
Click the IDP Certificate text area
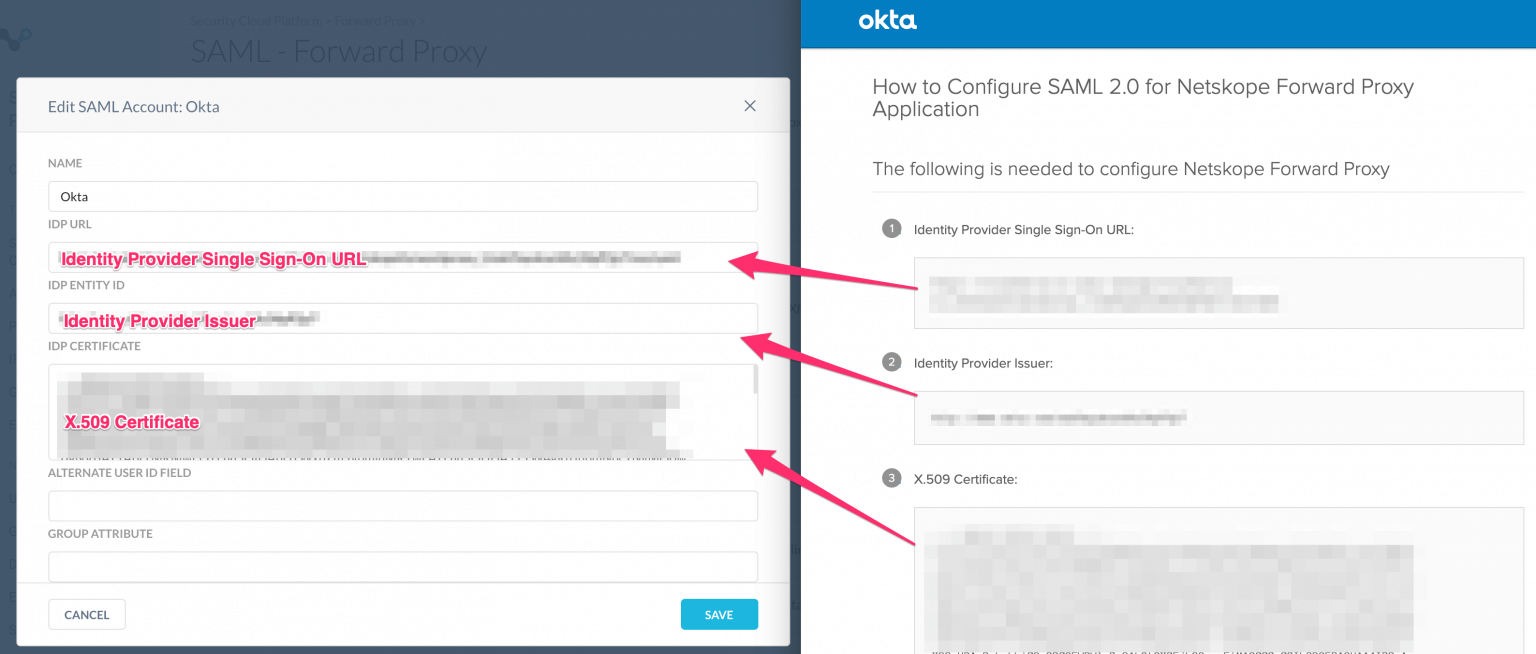pos(403,412)
